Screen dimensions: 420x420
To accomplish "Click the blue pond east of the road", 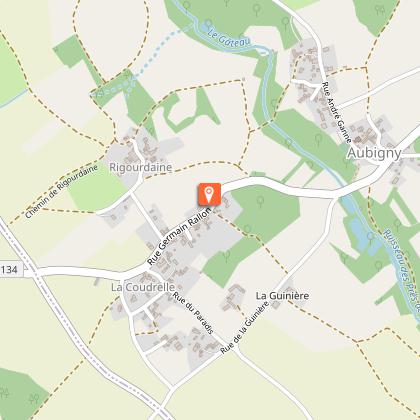I will point(363,233).
